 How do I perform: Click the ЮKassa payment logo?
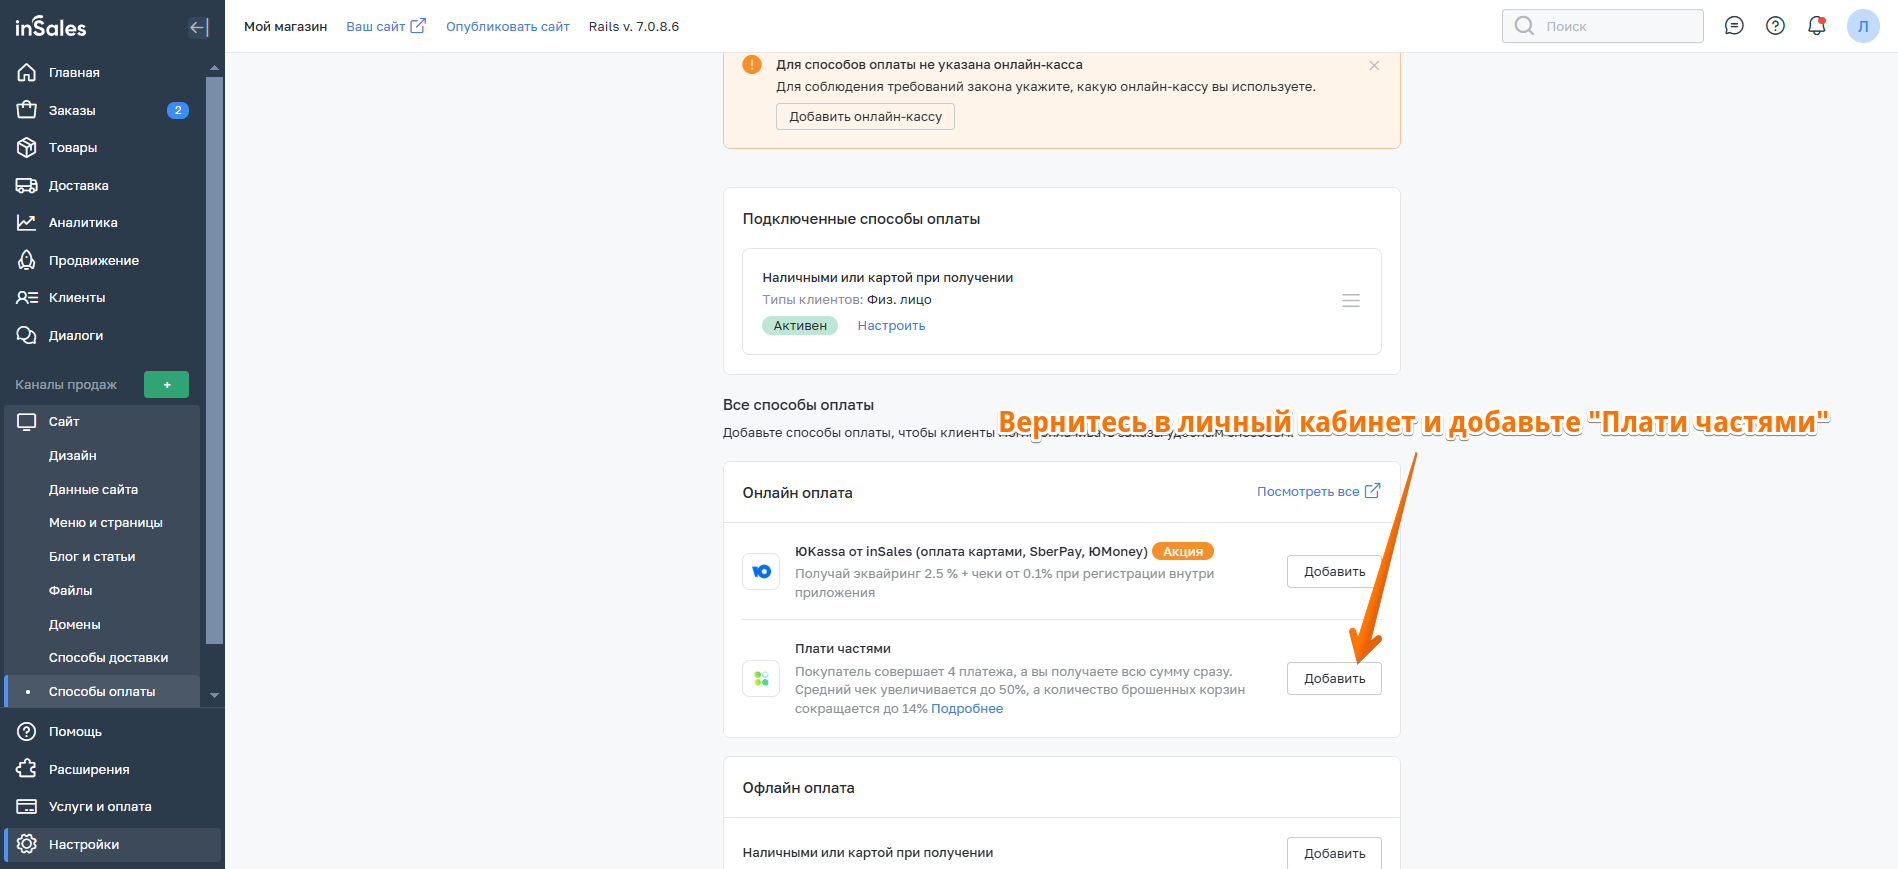[x=761, y=572]
